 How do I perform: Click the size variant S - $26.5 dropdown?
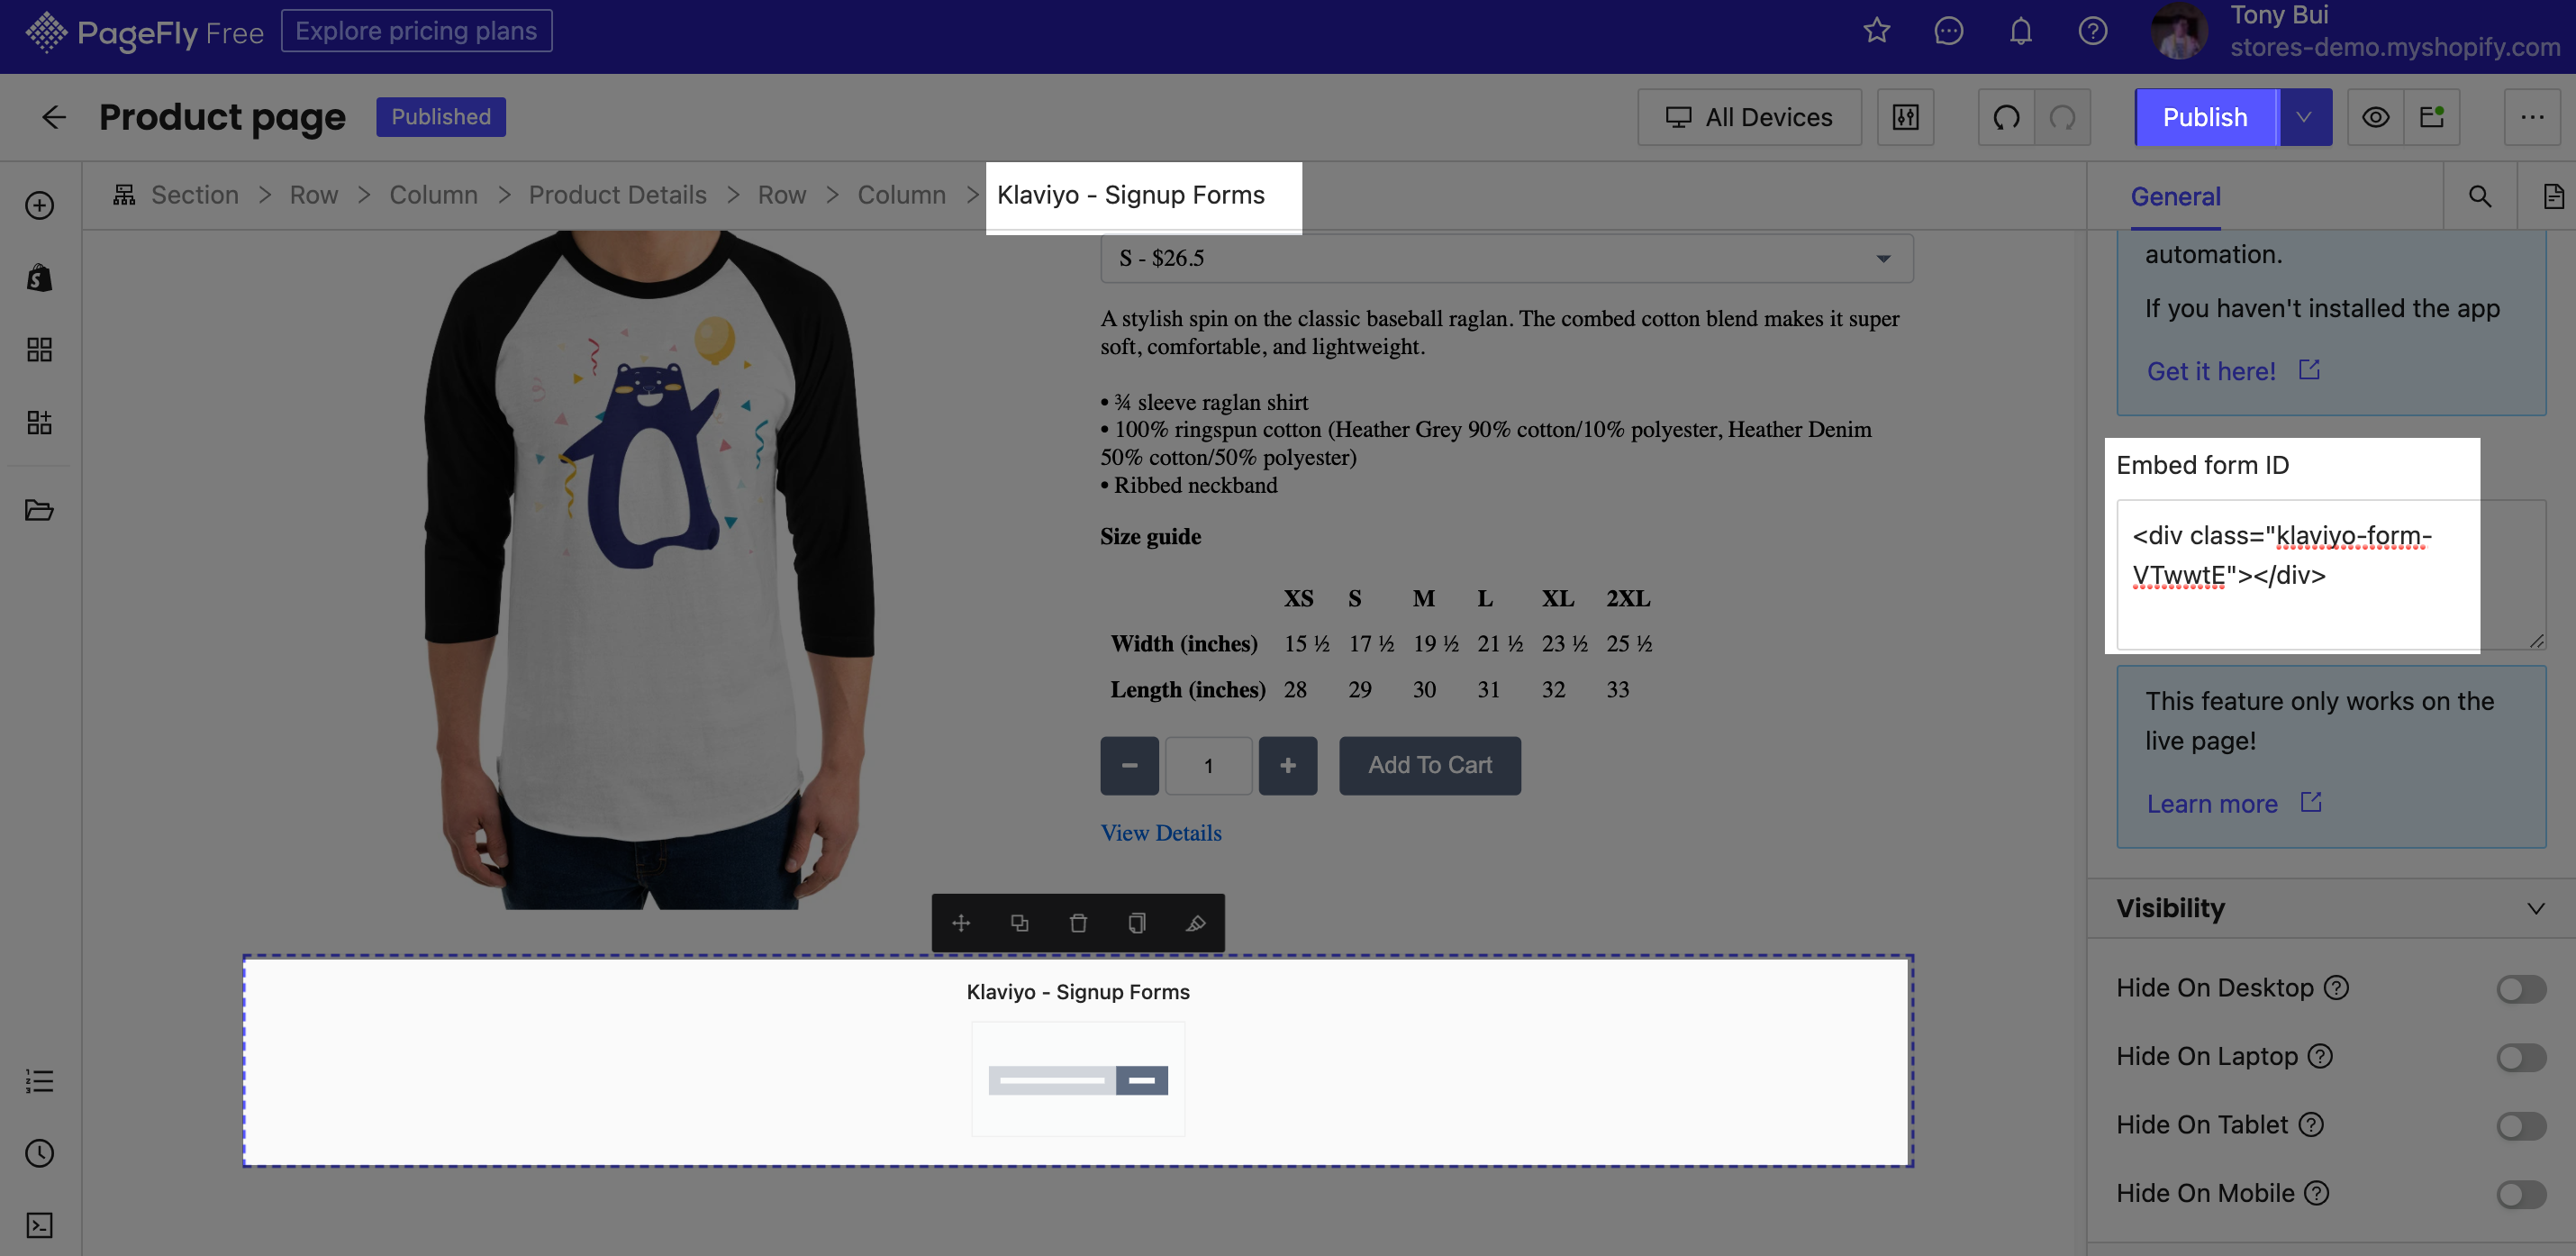[1500, 258]
